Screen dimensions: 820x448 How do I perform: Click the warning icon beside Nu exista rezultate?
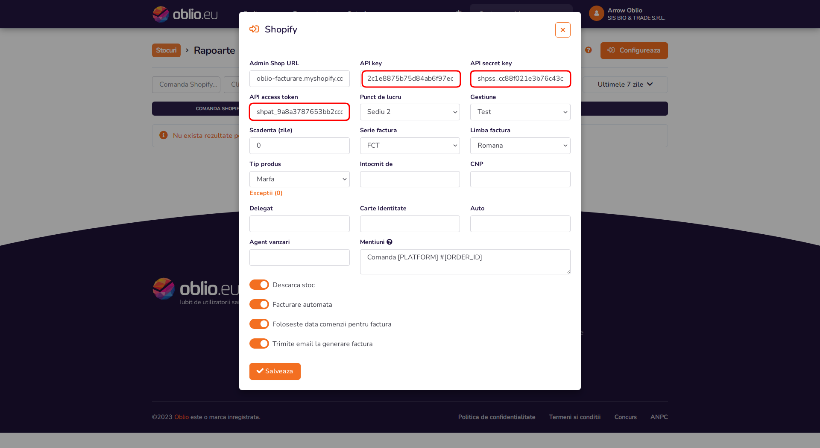point(163,135)
